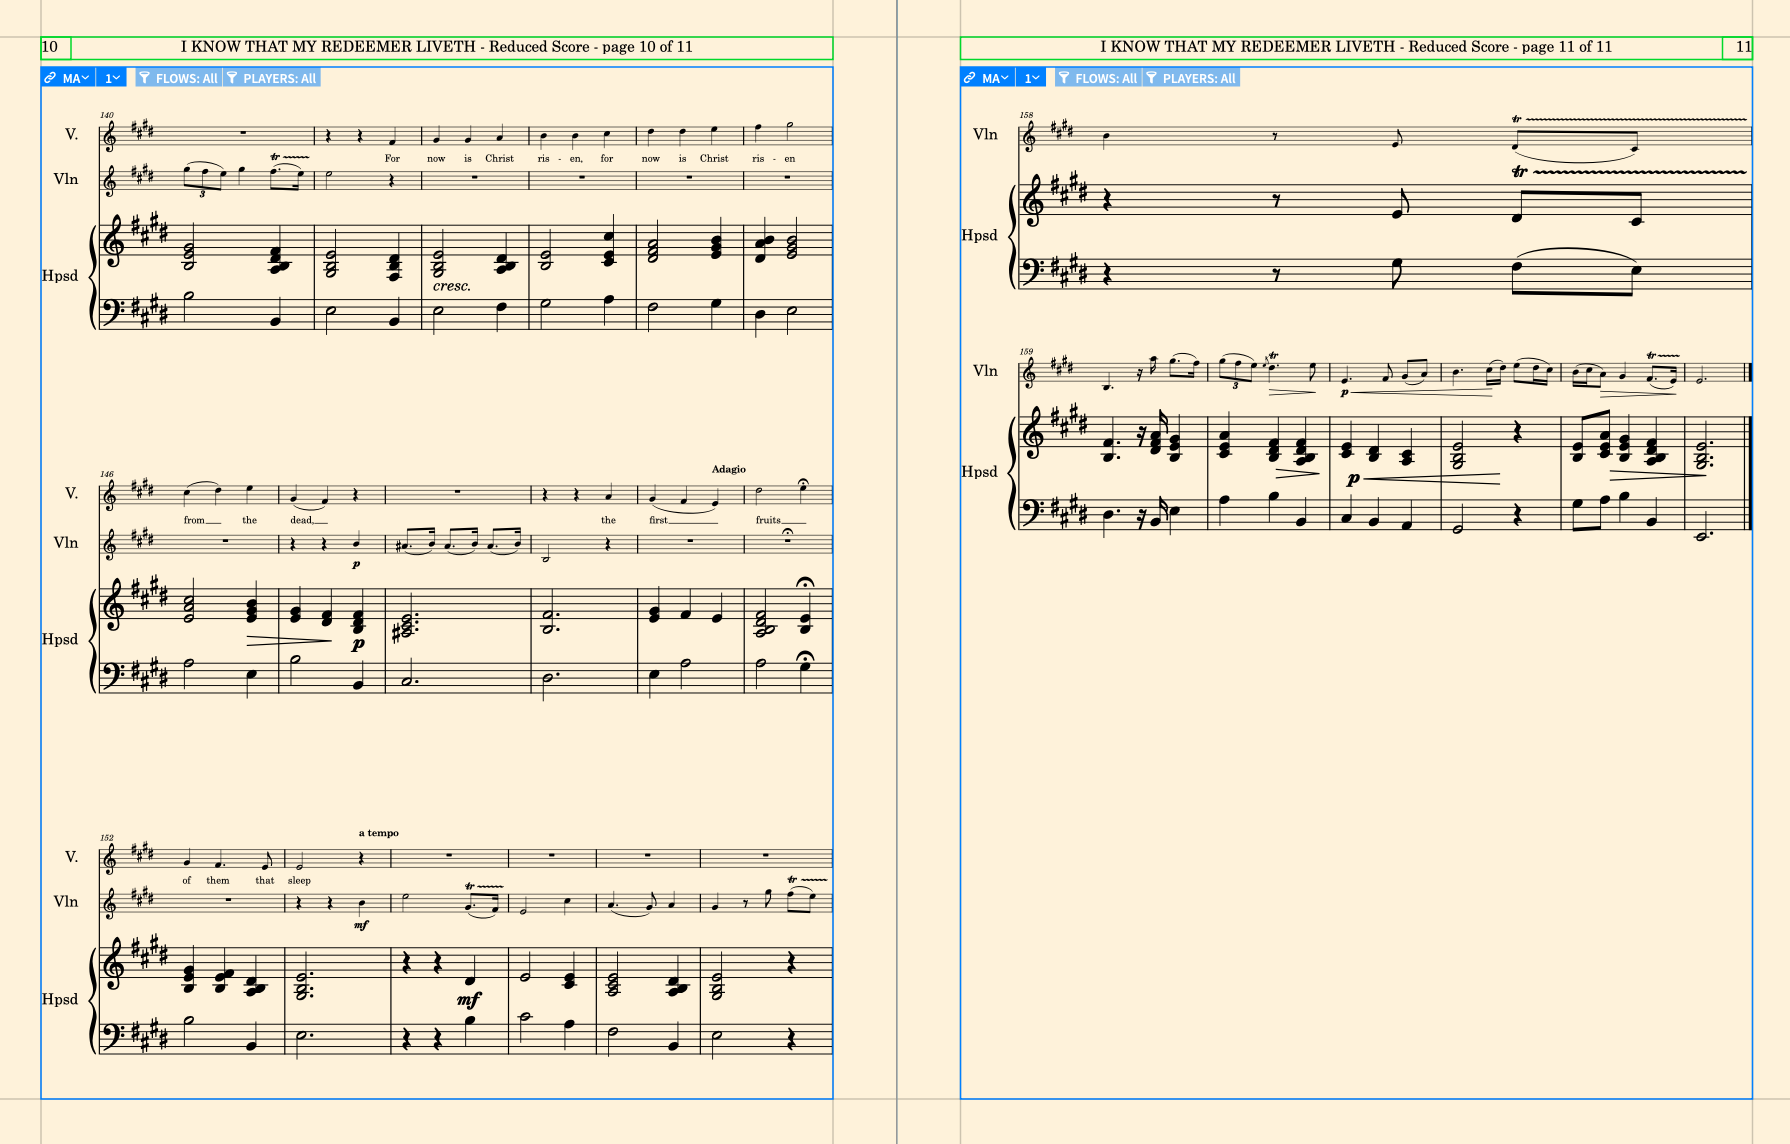Viewport: 1790px width, 1144px height.
Task: Select bar number 158
Action: click(1026, 116)
